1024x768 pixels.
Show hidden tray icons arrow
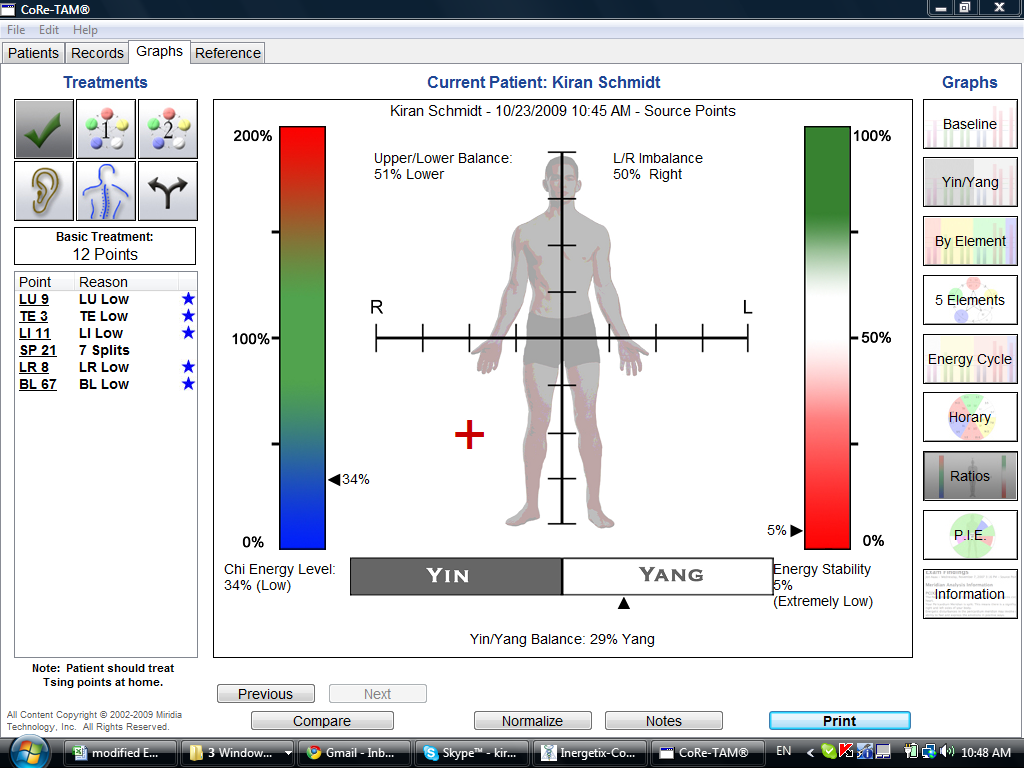point(810,752)
